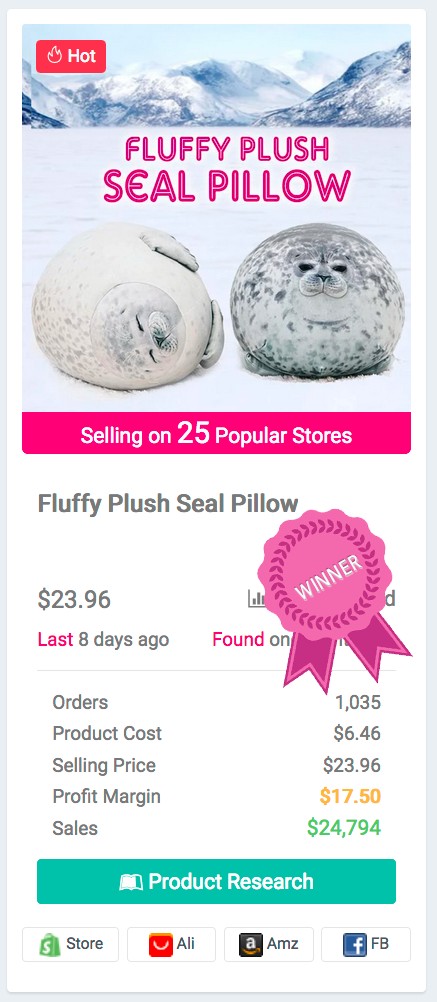
Task: Click the $23.96 price label
Action: coord(74,599)
